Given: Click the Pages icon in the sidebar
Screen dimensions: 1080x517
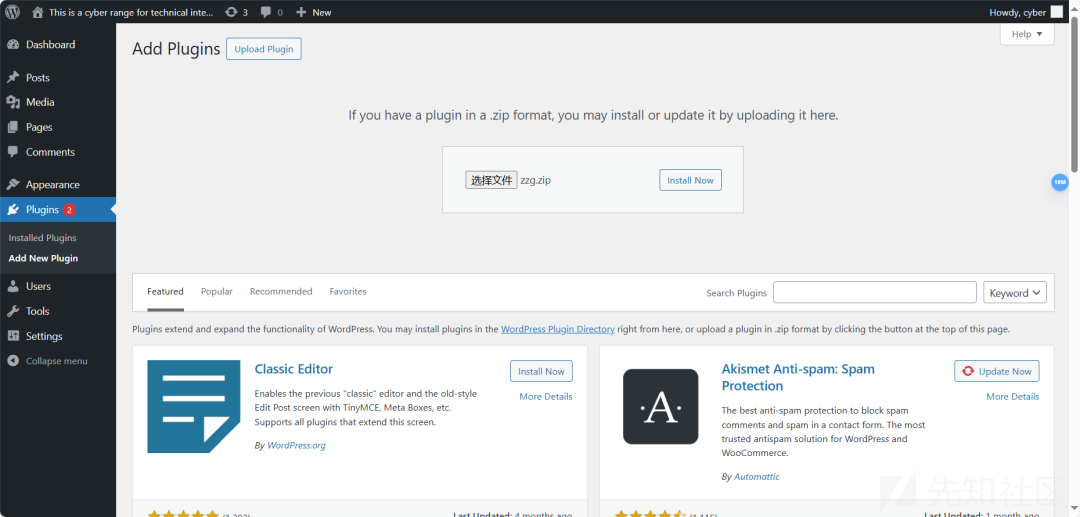Looking at the screenshot, I should (13, 127).
